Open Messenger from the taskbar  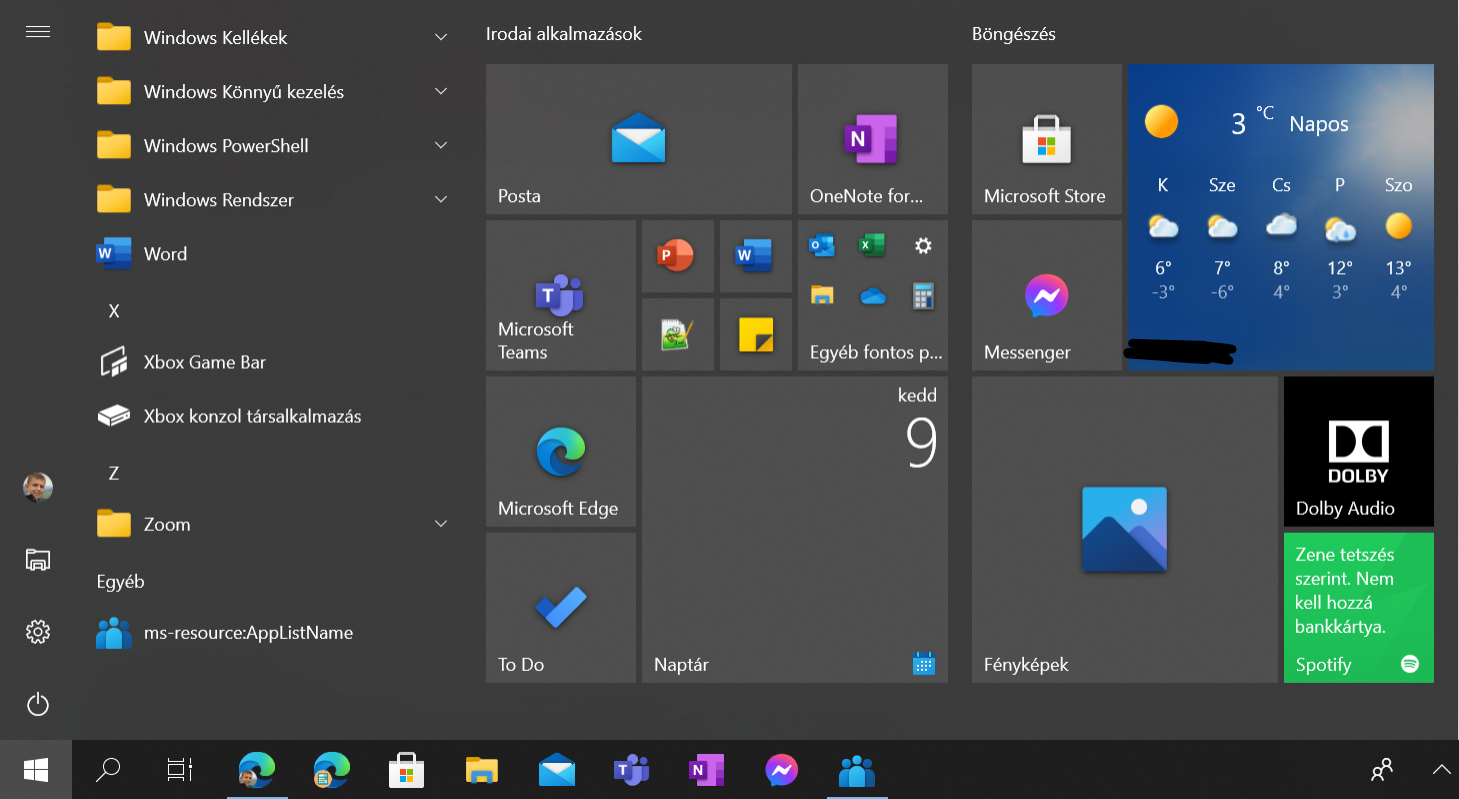(x=781, y=770)
